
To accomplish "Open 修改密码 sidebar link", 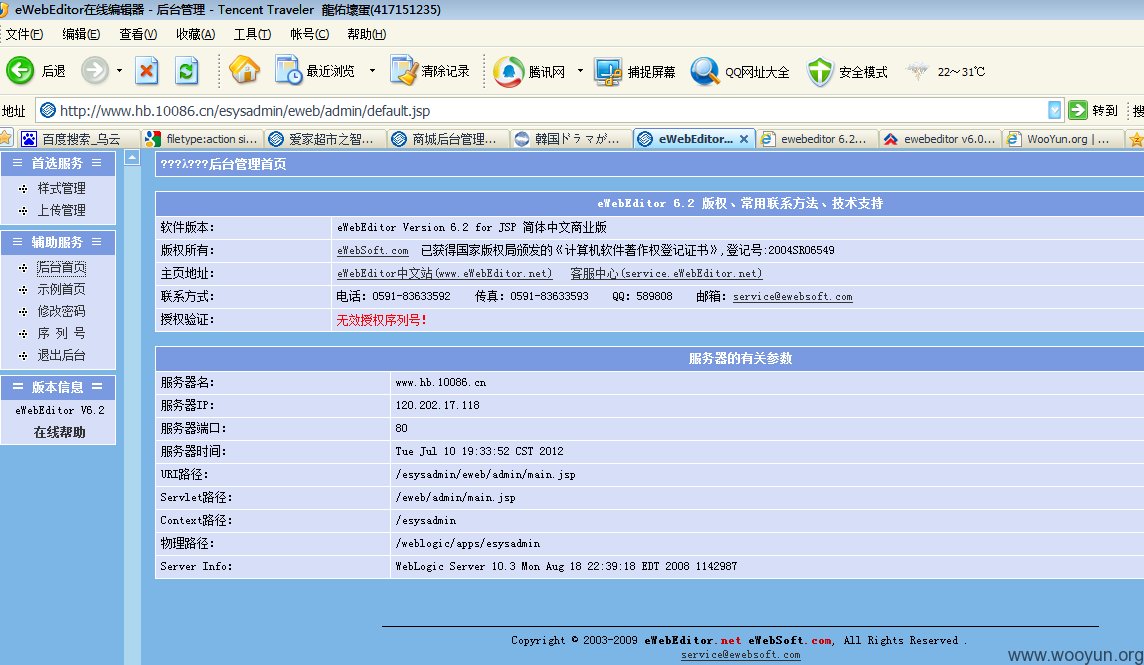I will point(61,311).
